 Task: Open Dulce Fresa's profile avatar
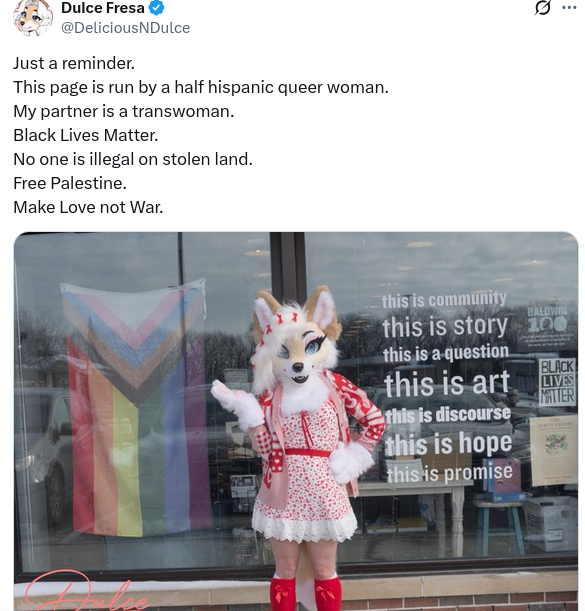(33, 17)
